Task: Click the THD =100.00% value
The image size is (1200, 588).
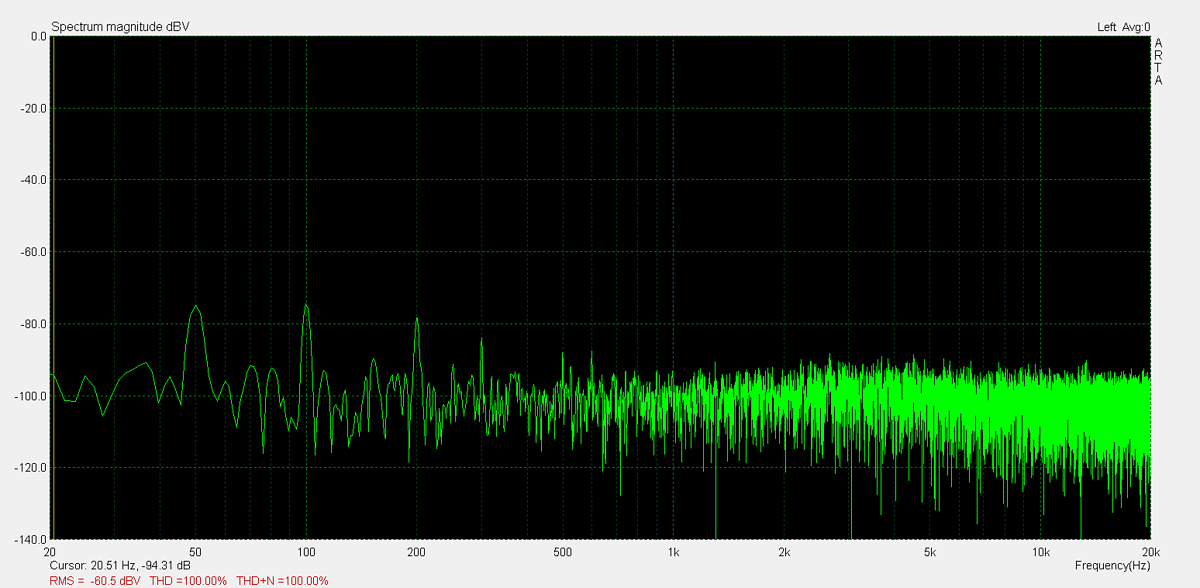Action: pyautogui.click(x=188, y=580)
